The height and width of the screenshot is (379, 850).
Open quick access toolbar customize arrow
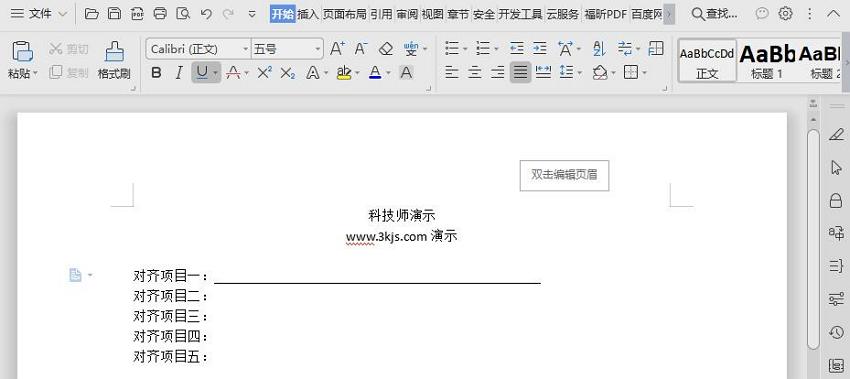[x=252, y=14]
